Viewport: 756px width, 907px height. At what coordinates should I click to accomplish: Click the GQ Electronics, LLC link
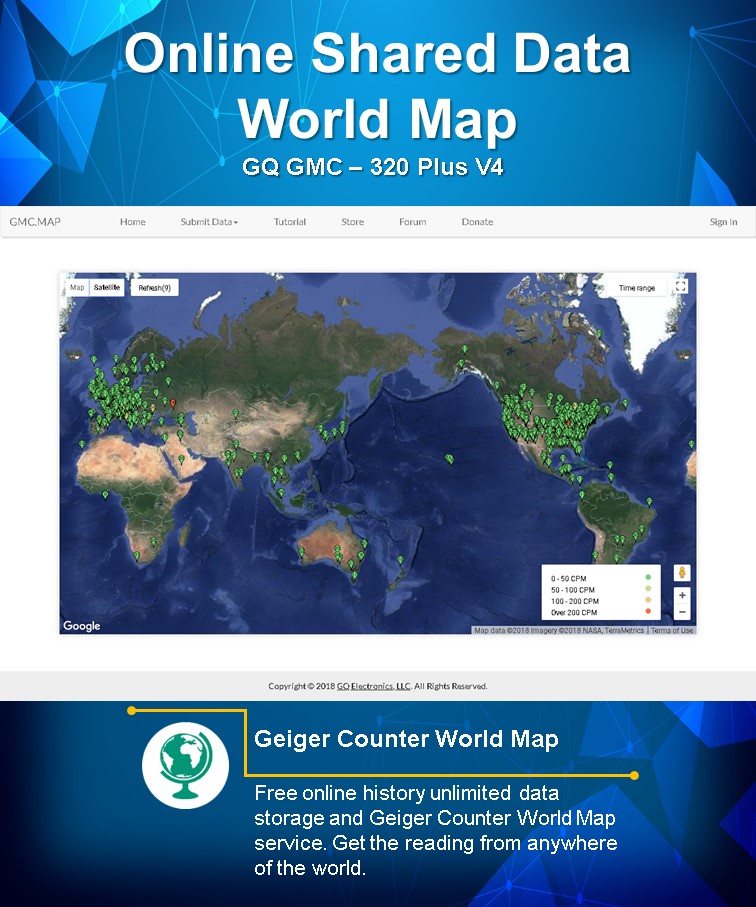pyautogui.click(x=374, y=686)
